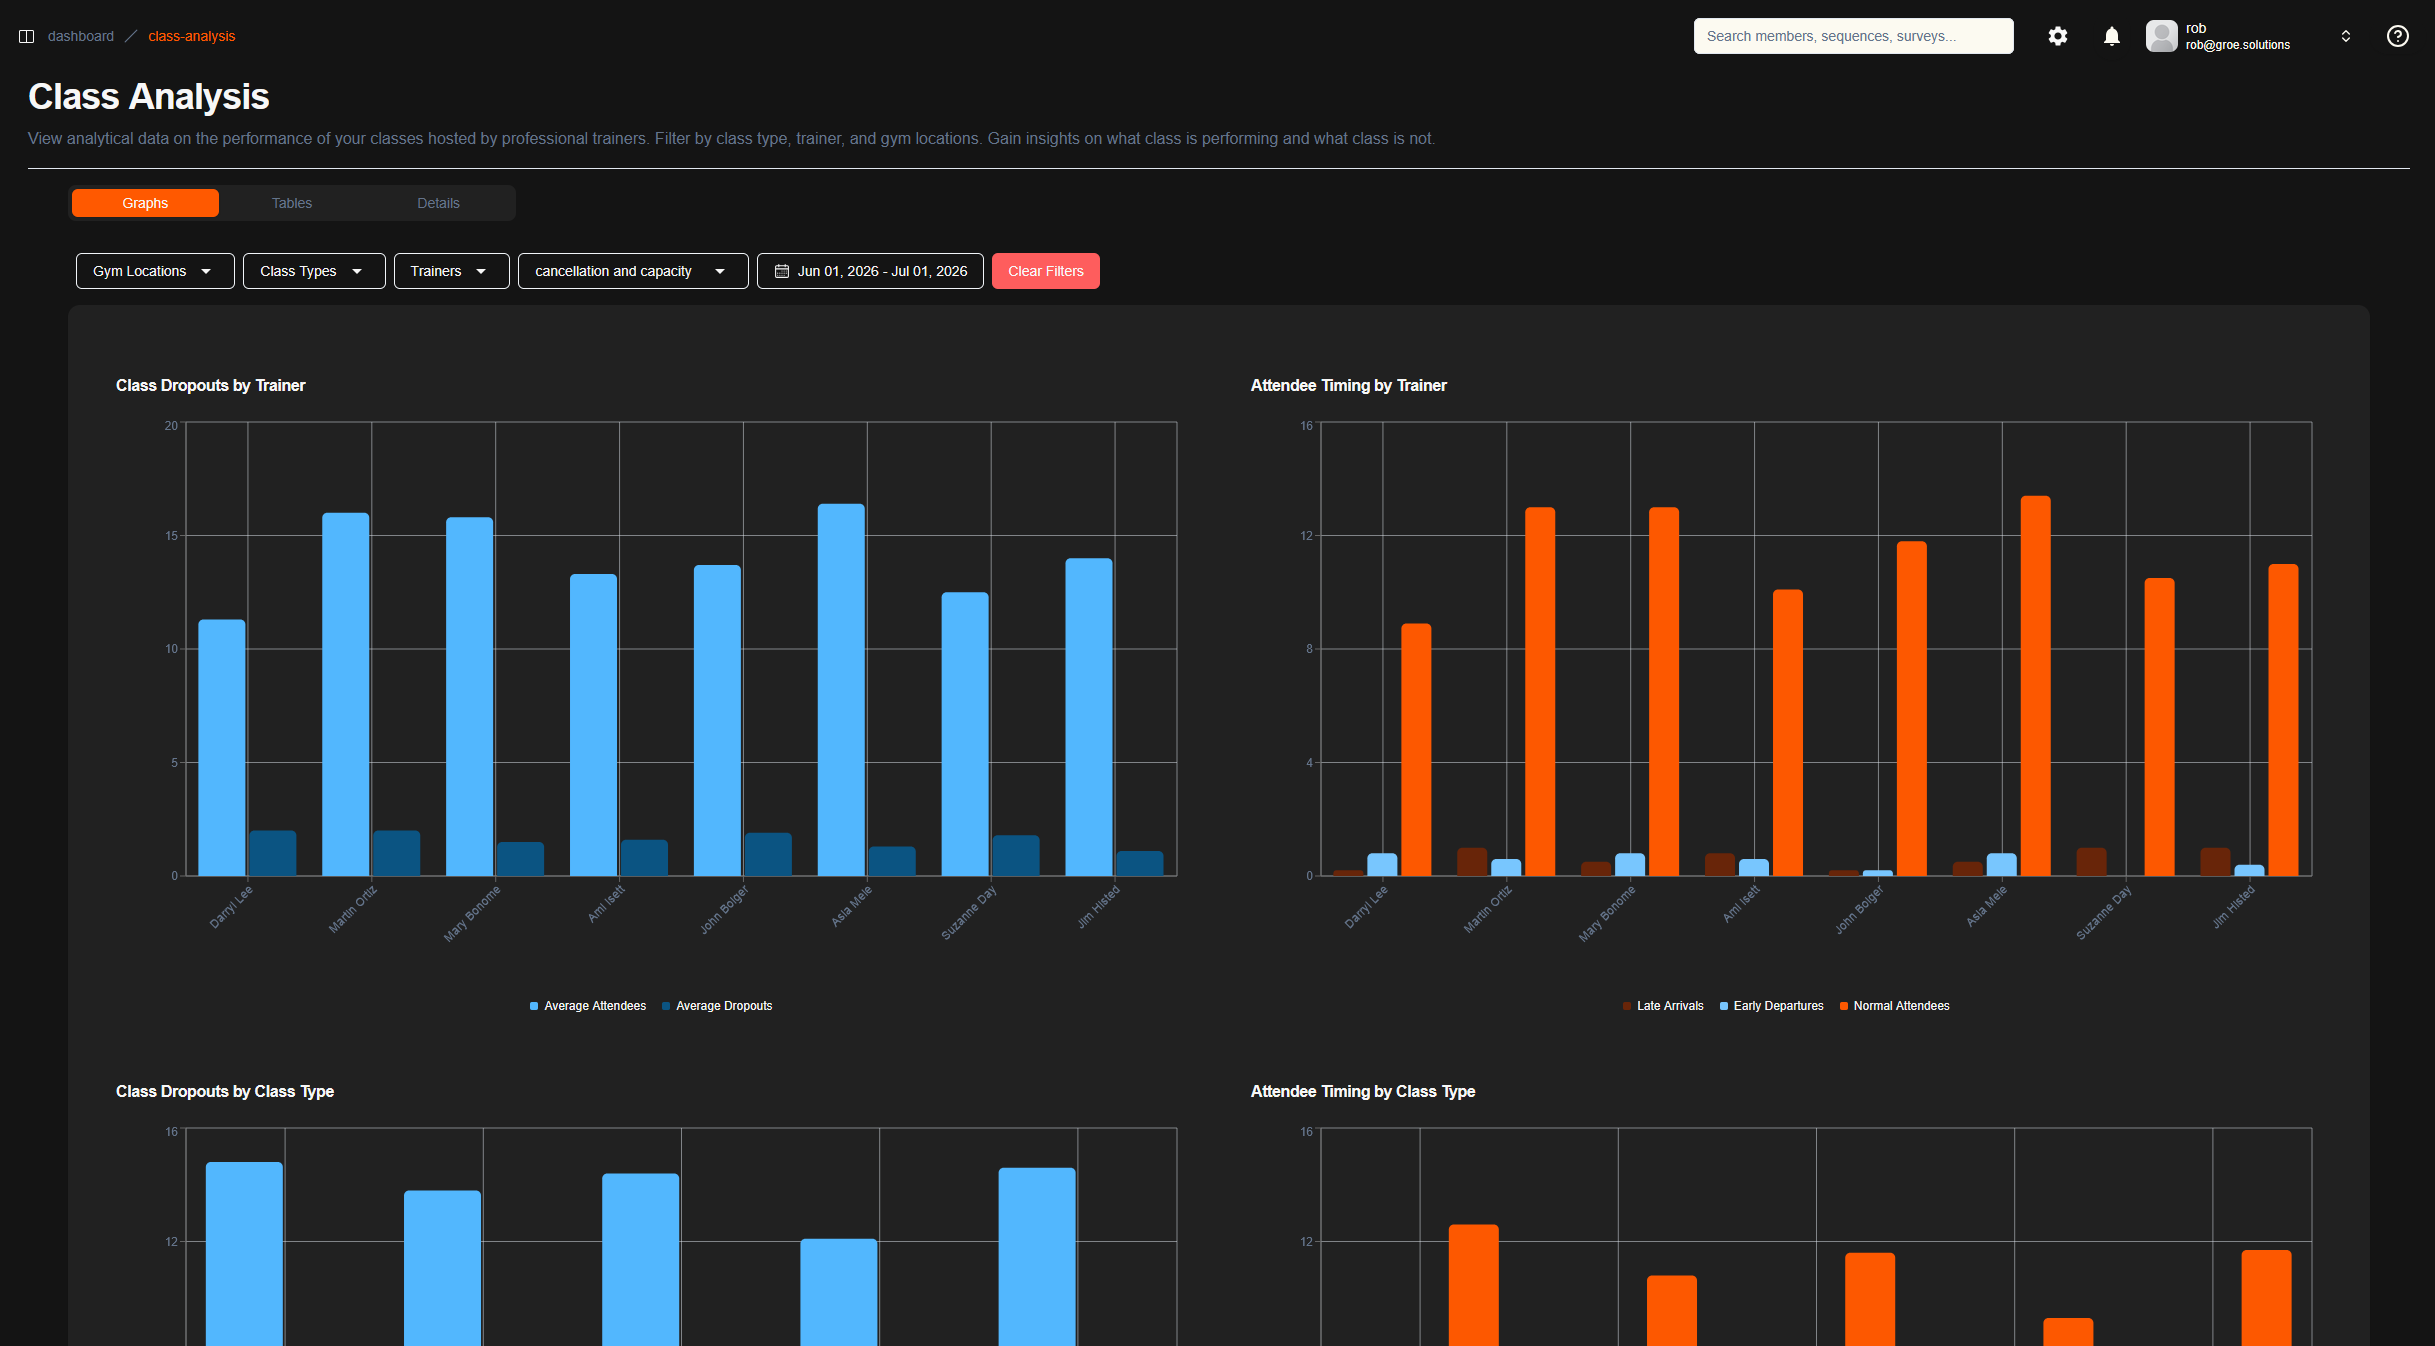2435x1346 pixels.
Task: Go to dashboard breadcrumb link
Action: [81, 36]
